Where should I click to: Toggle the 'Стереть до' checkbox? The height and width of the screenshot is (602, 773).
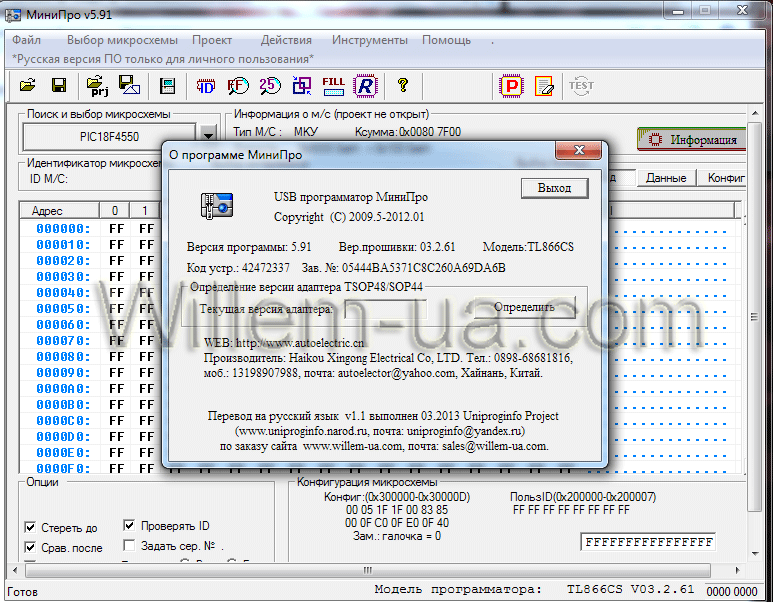(x=30, y=527)
